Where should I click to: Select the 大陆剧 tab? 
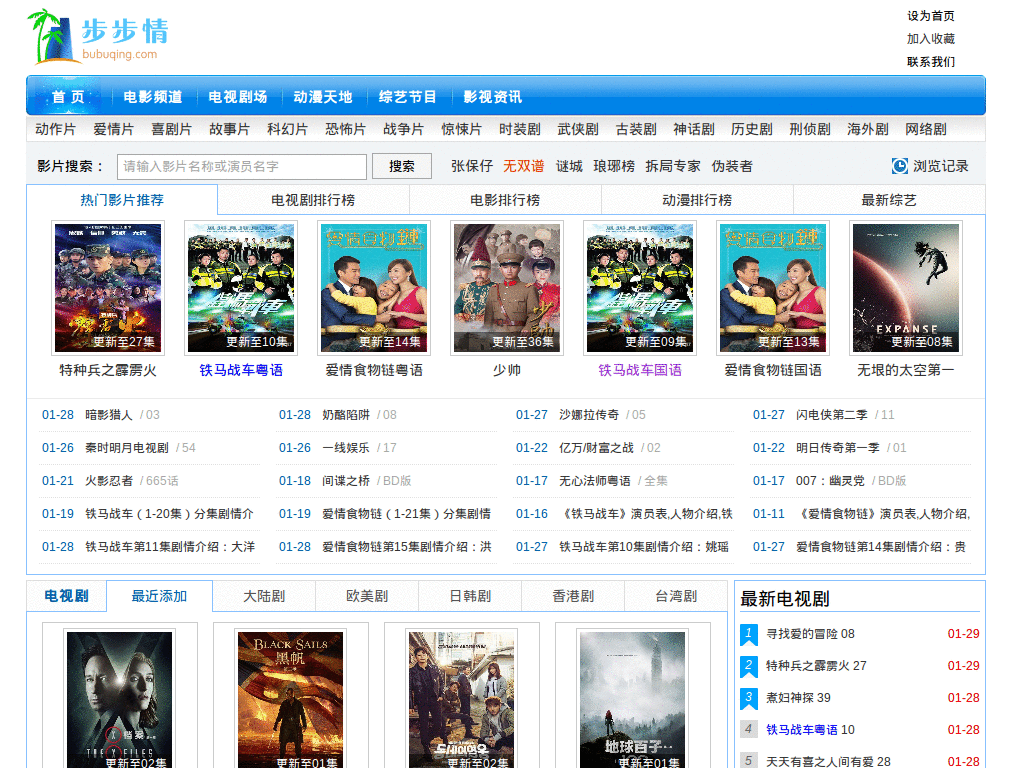coord(264,596)
